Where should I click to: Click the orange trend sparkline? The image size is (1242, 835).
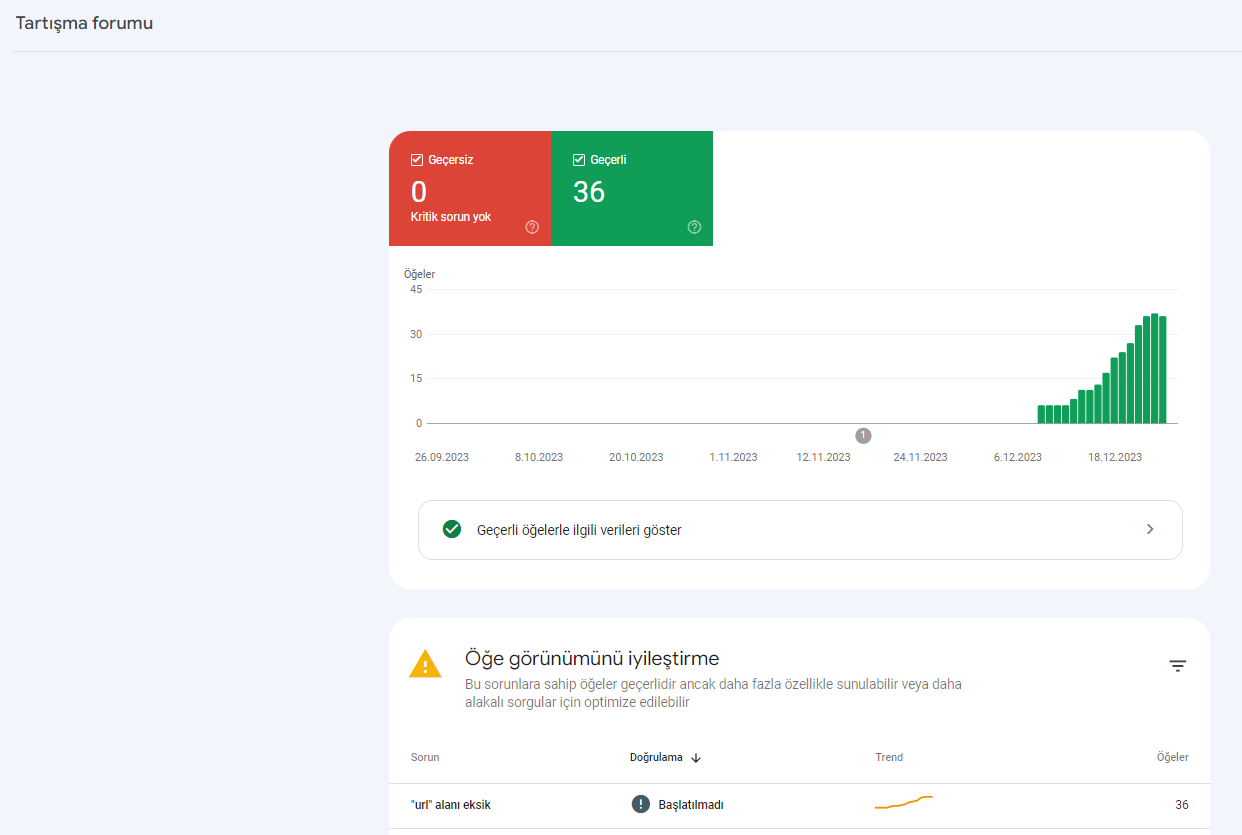coord(904,802)
